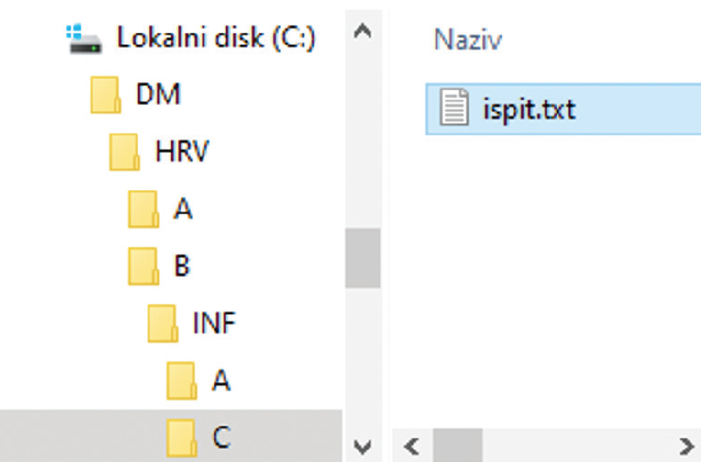Image resolution: width=701 pixels, height=462 pixels.
Task: Click the Lokalni disk (C:) label
Action: [216, 39]
